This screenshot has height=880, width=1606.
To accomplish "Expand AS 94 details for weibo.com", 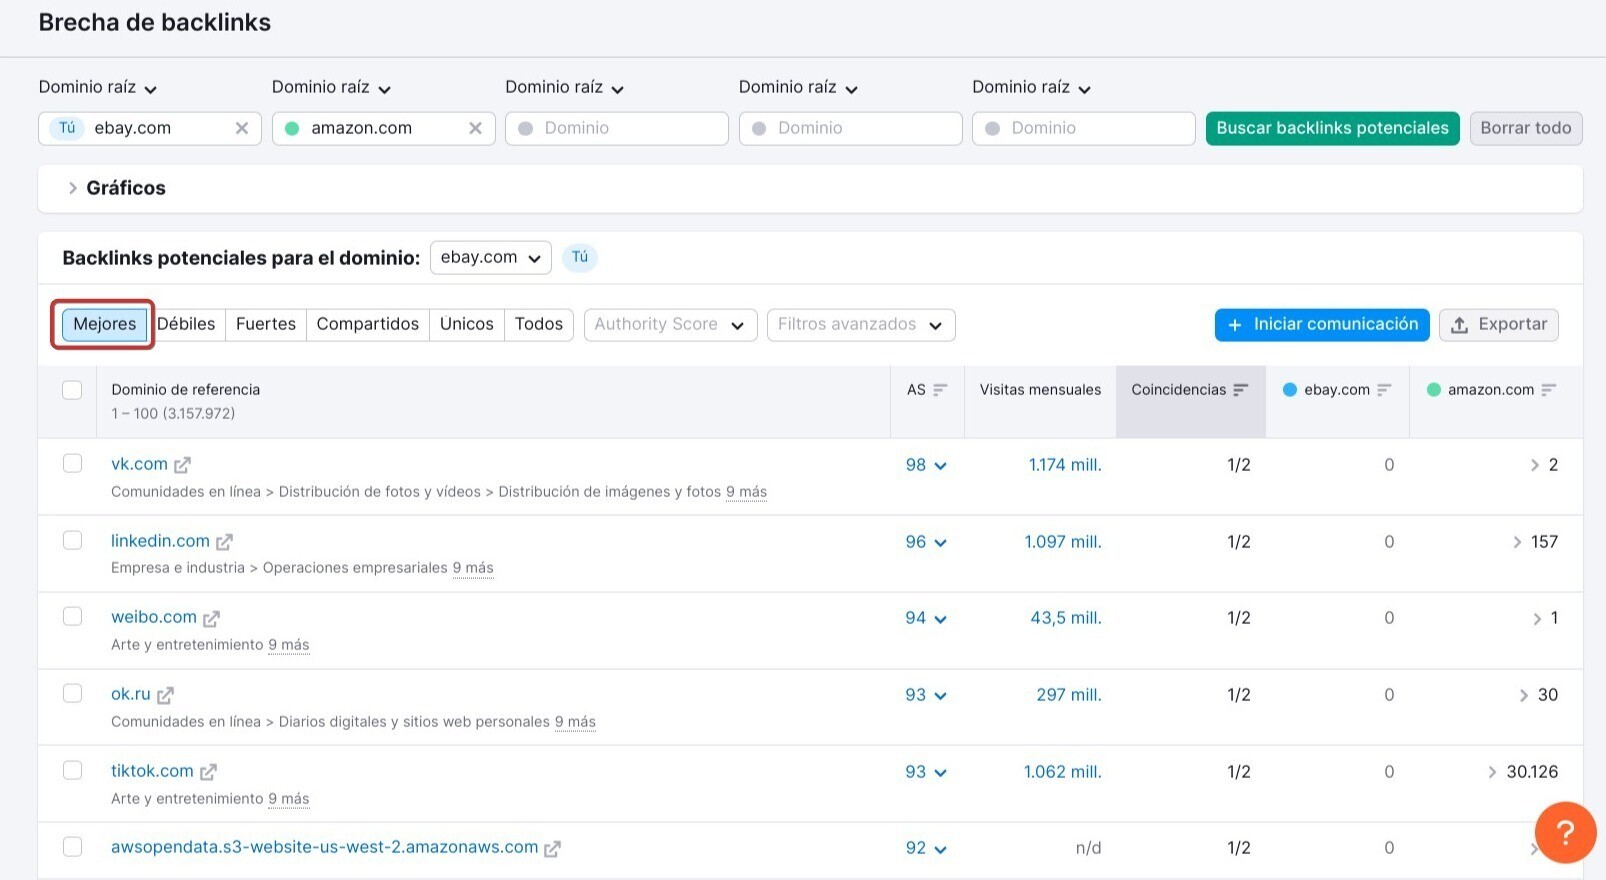I will pyautogui.click(x=926, y=618).
